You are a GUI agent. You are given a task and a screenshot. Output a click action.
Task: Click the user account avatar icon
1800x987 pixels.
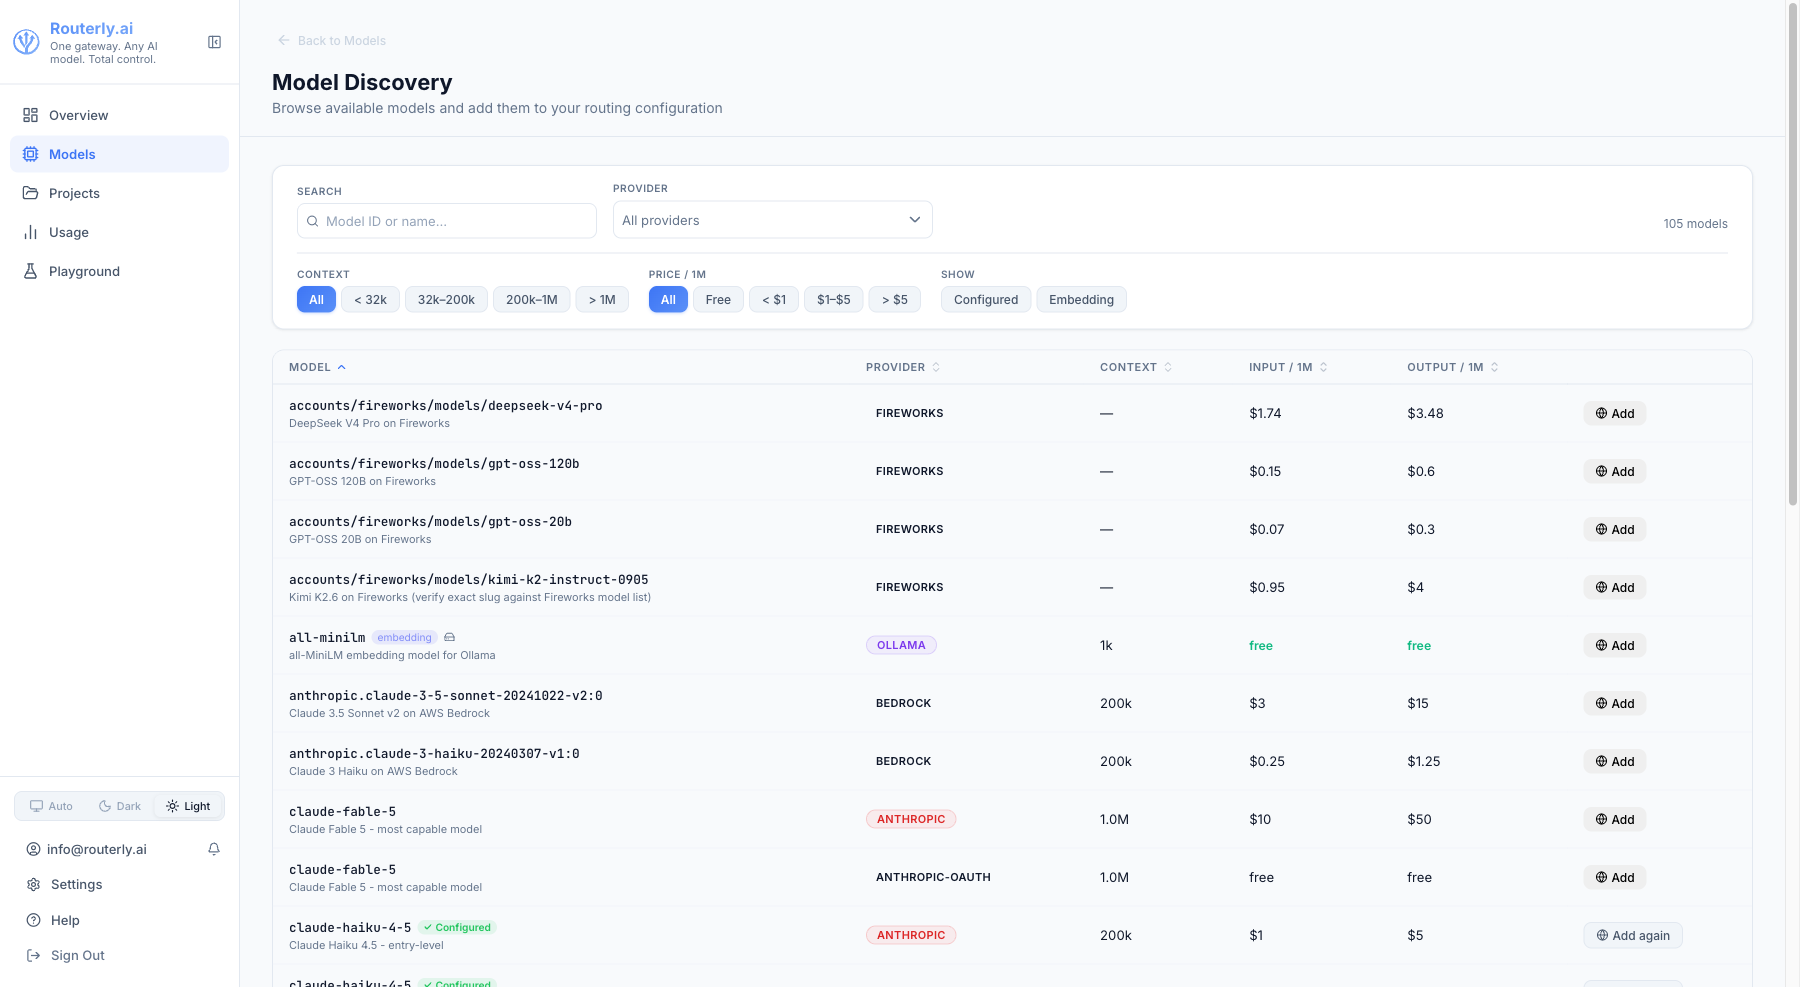coord(33,849)
